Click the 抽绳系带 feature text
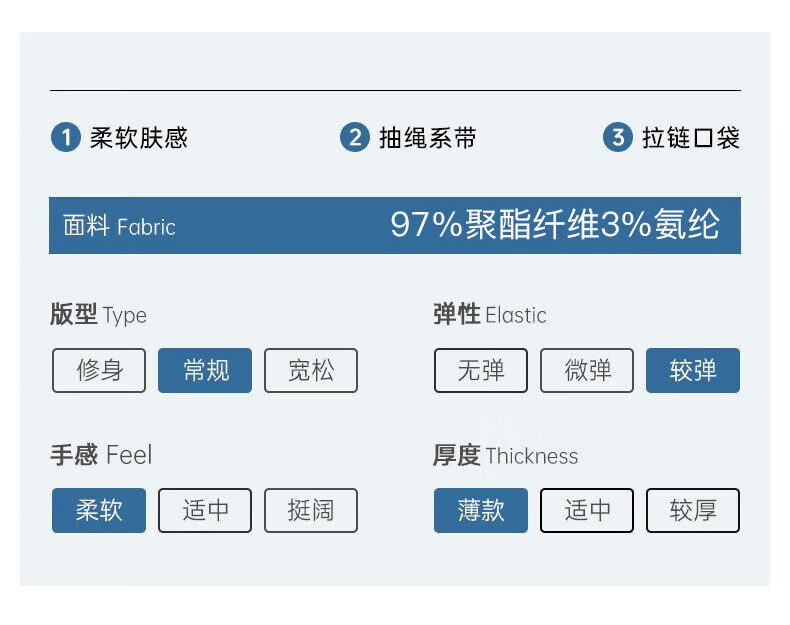This screenshot has height=625, width=790. (428, 137)
